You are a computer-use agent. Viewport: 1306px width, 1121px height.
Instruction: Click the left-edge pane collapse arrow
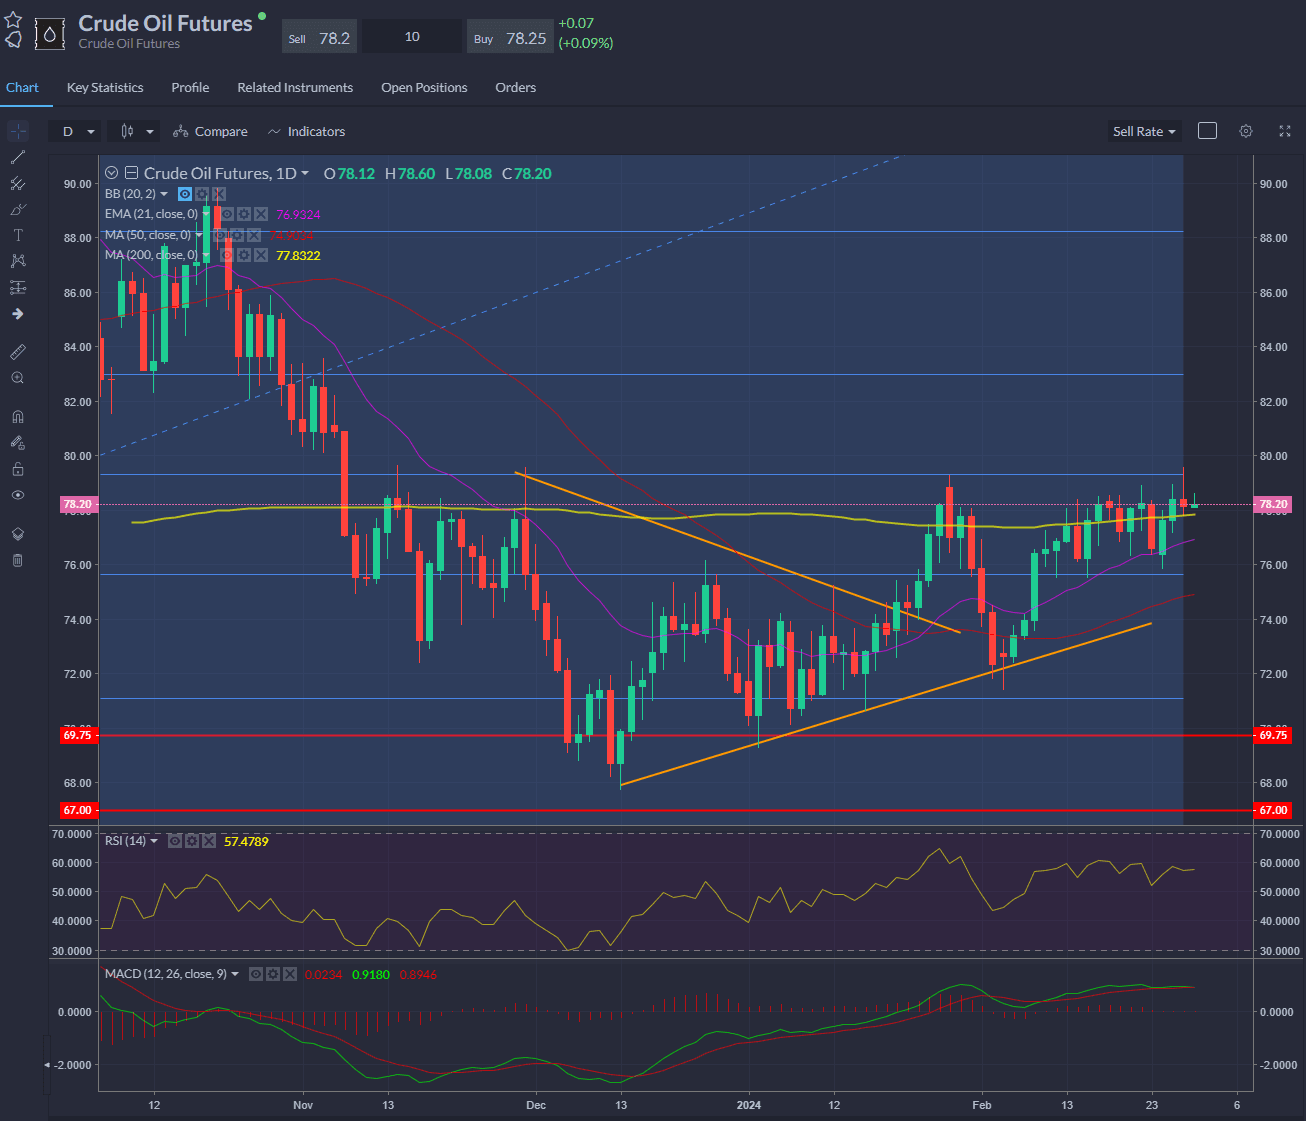(46, 1065)
